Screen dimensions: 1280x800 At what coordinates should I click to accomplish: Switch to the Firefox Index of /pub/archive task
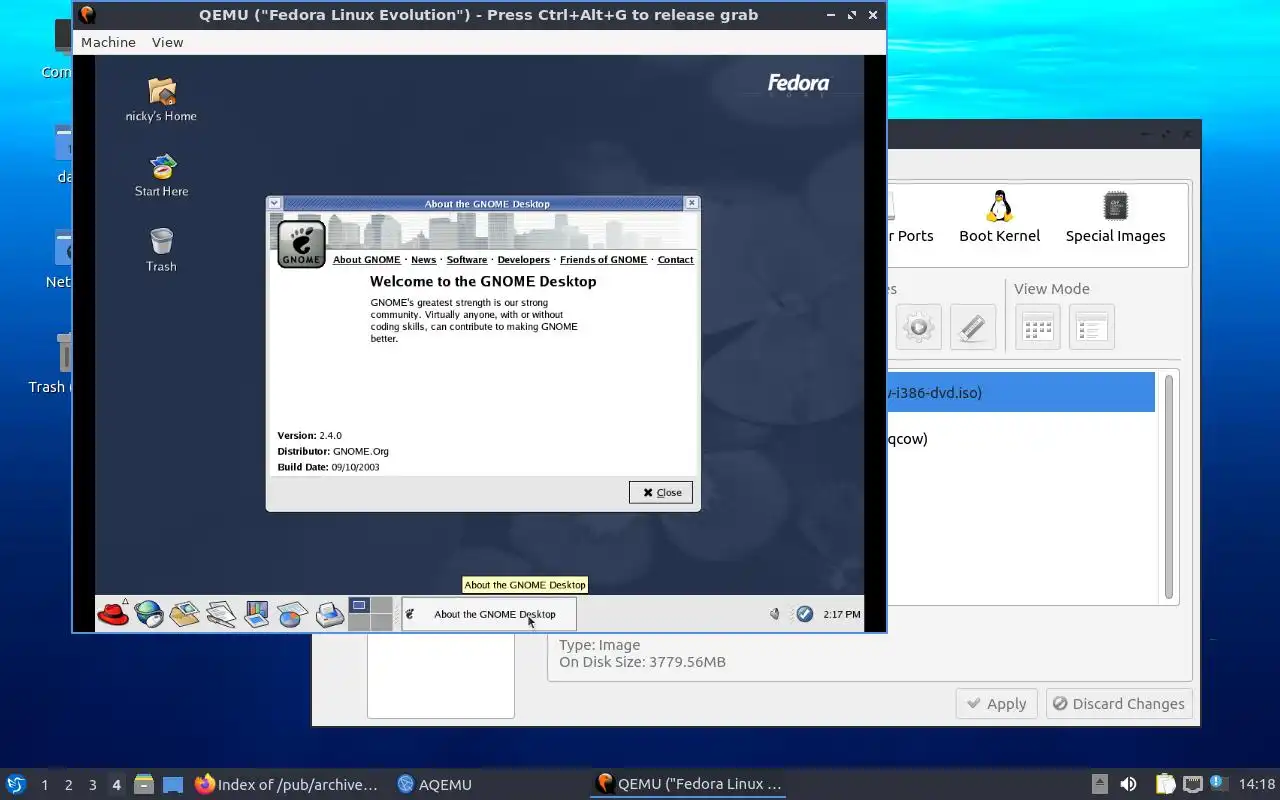tap(287, 785)
